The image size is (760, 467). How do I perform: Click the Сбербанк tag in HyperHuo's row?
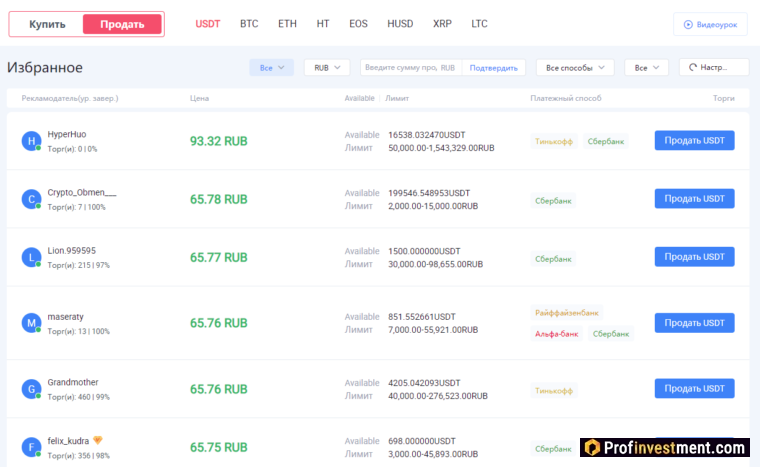605,142
